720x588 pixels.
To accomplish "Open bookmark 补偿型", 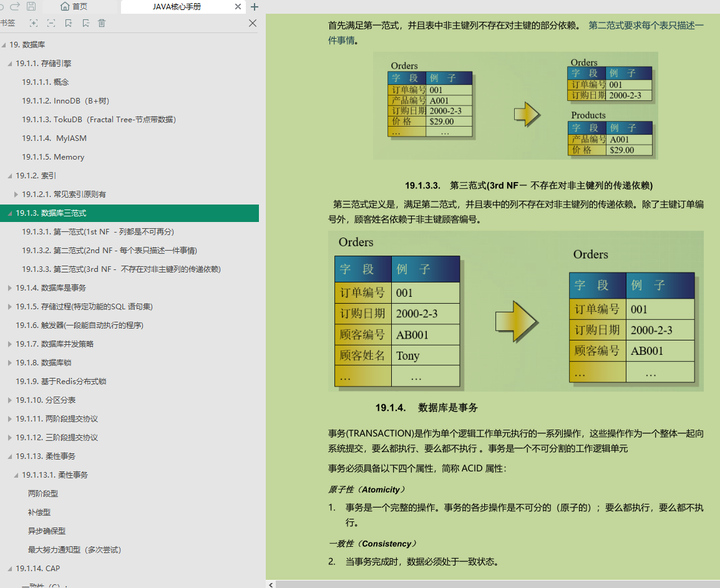I will coord(39,513).
